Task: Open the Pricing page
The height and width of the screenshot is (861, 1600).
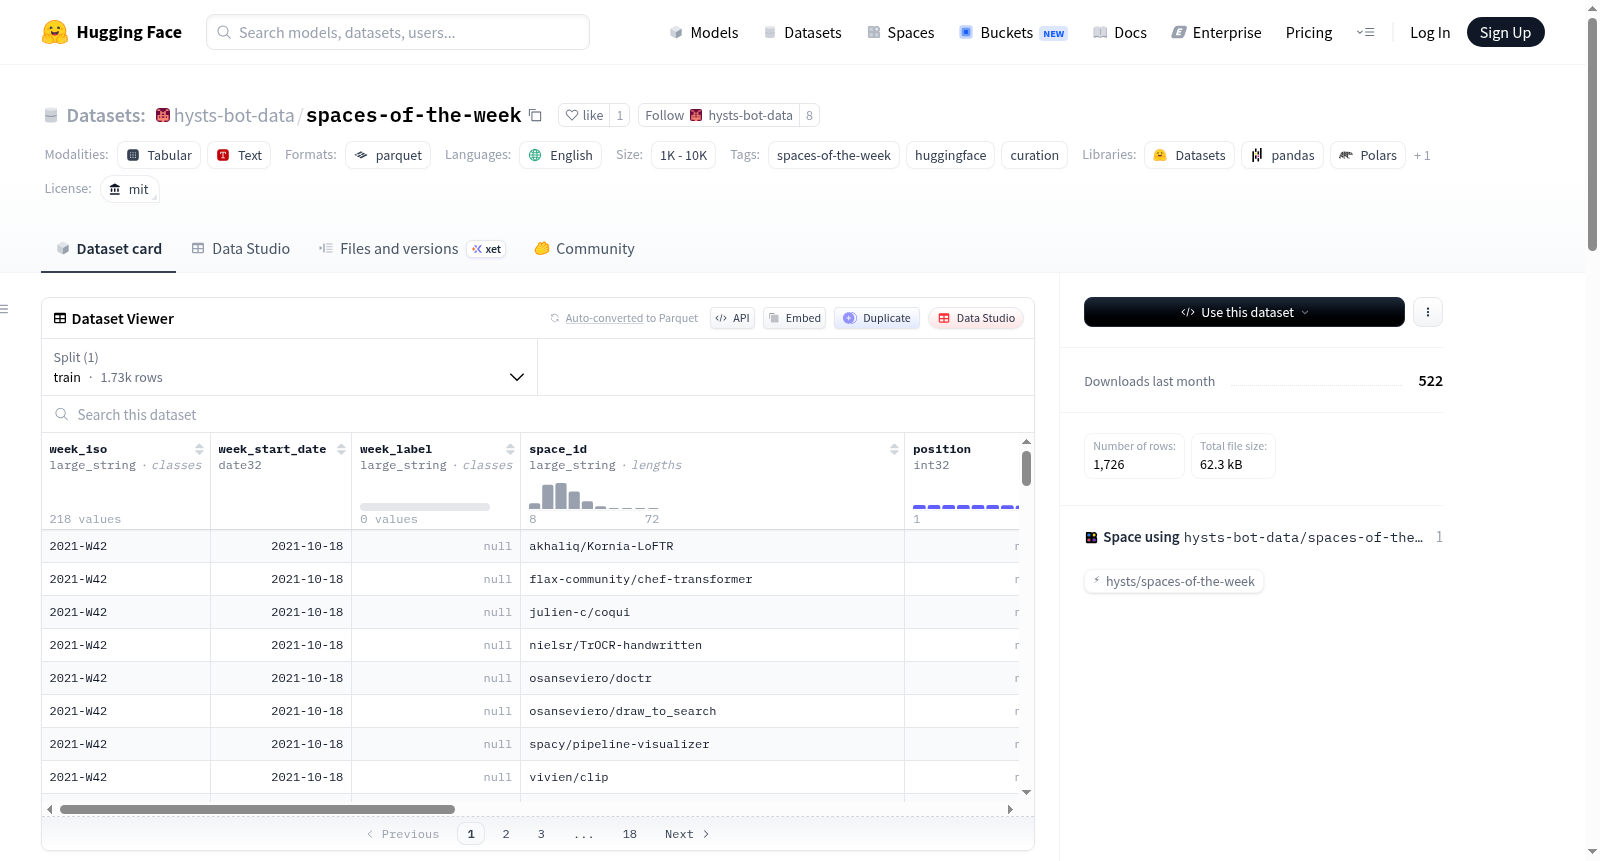Action: point(1309,32)
